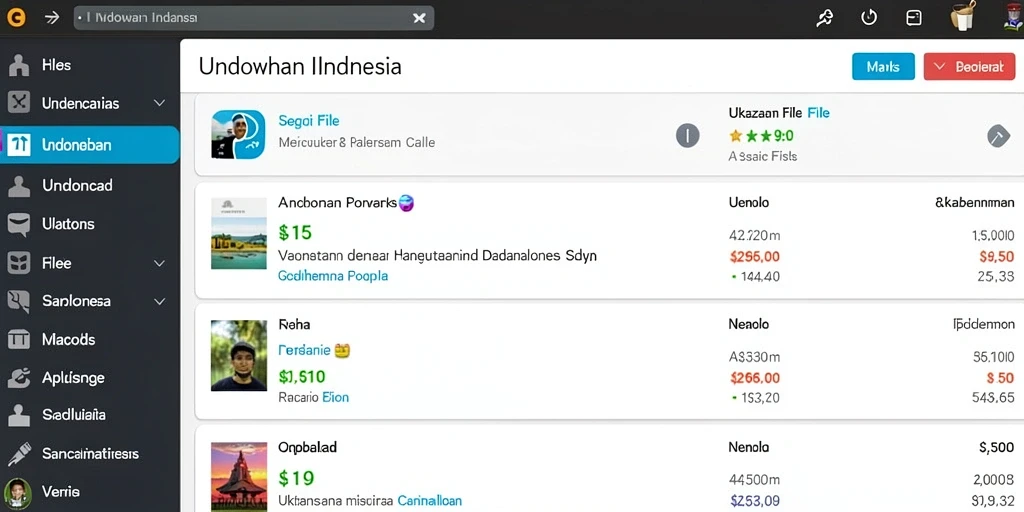Click the Macodds columns icon

(x=19, y=340)
